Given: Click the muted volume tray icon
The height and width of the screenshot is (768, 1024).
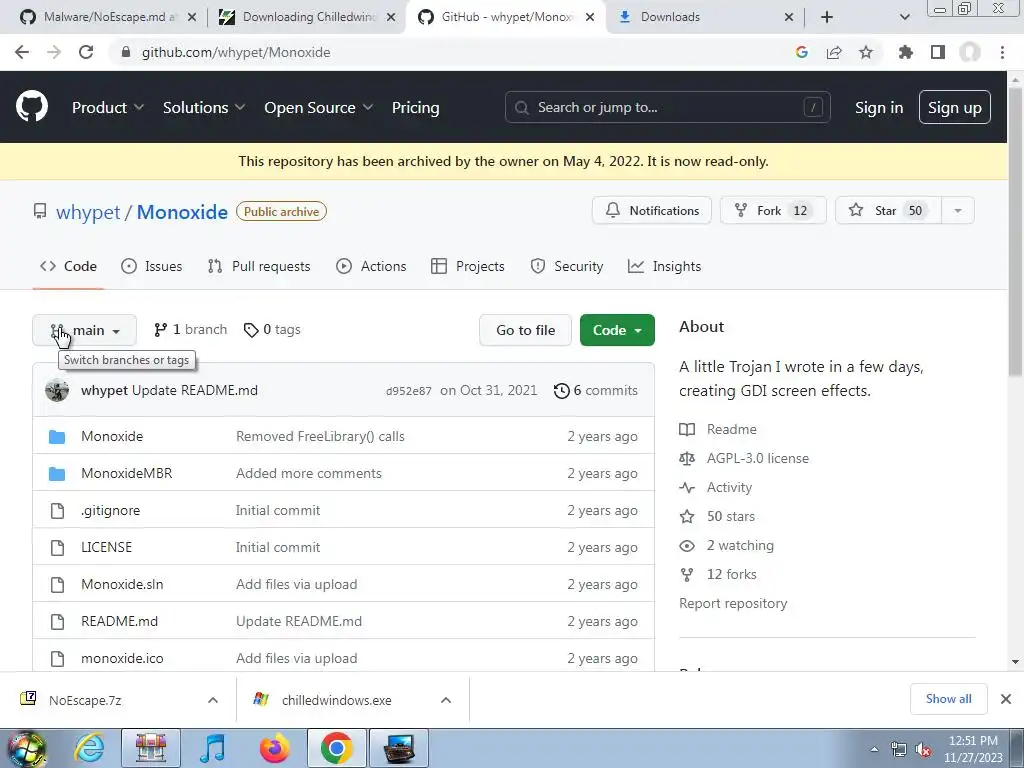Looking at the screenshot, I should click(x=923, y=750).
